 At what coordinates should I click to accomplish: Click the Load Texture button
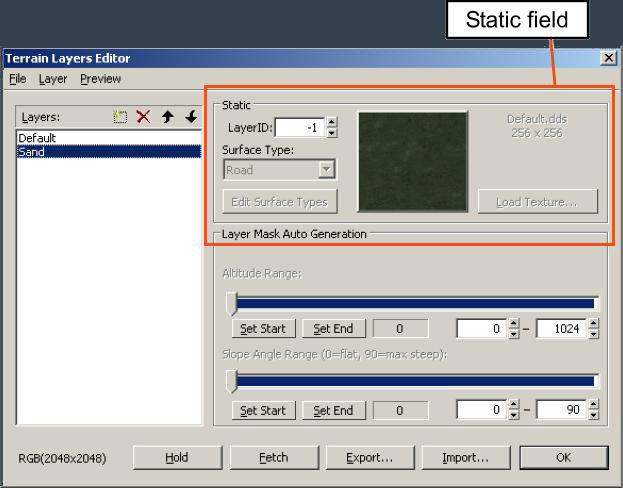click(538, 202)
